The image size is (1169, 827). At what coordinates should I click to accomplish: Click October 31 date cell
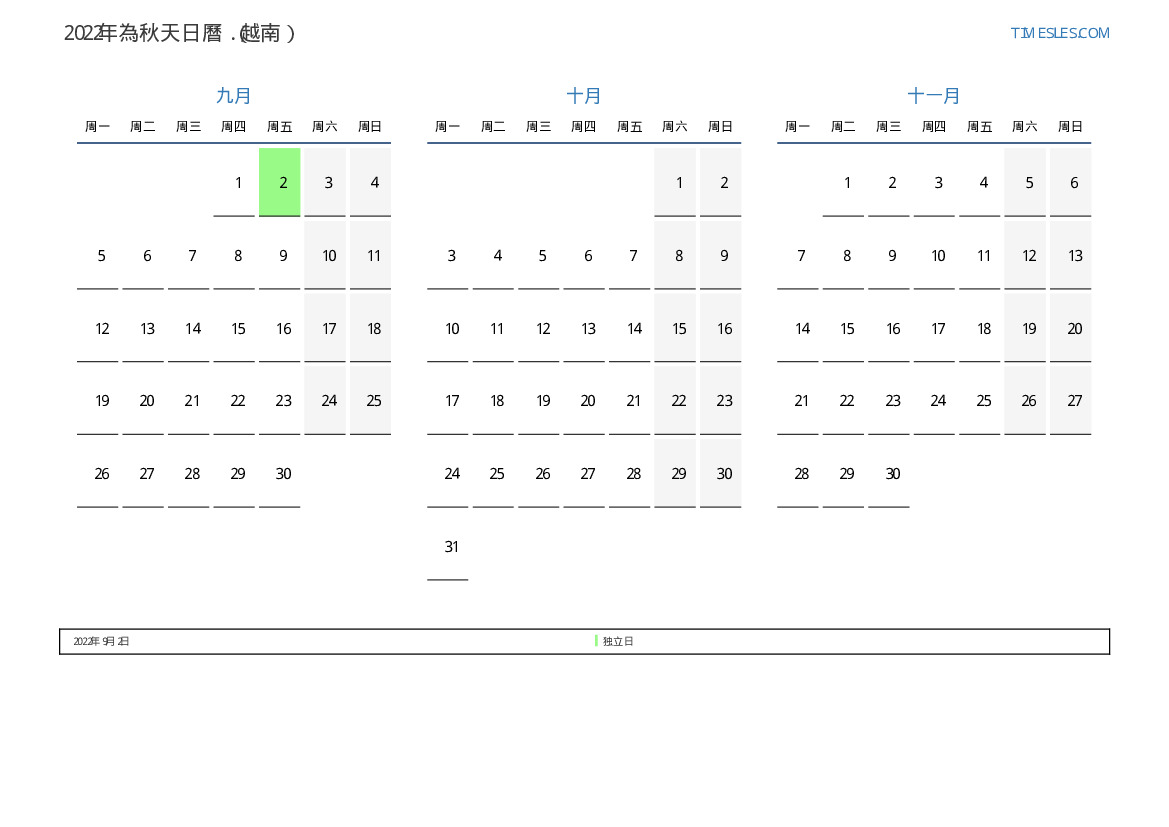pyautogui.click(x=451, y=547)
